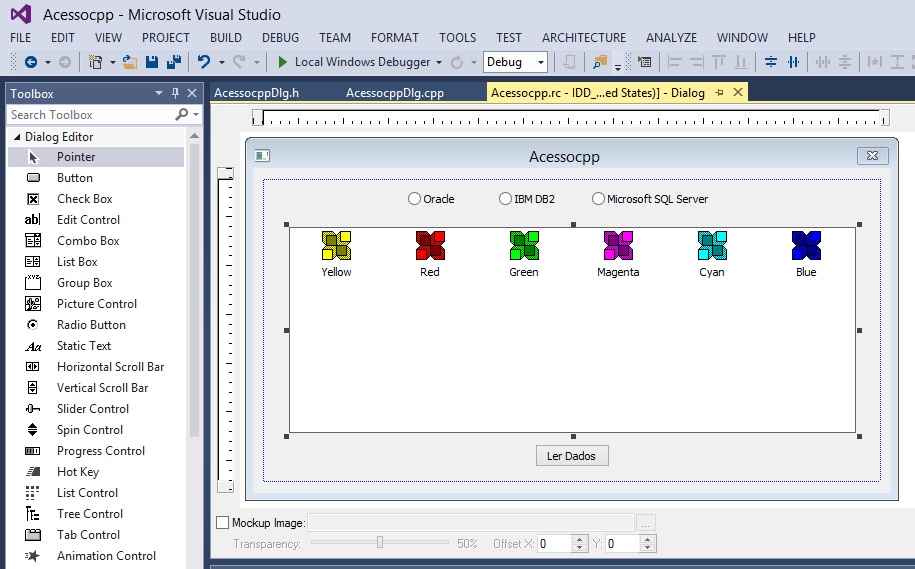Click the Save All toolbar icon
The height and width of the screenshot is (569, 915).
(x=174, y=62)
